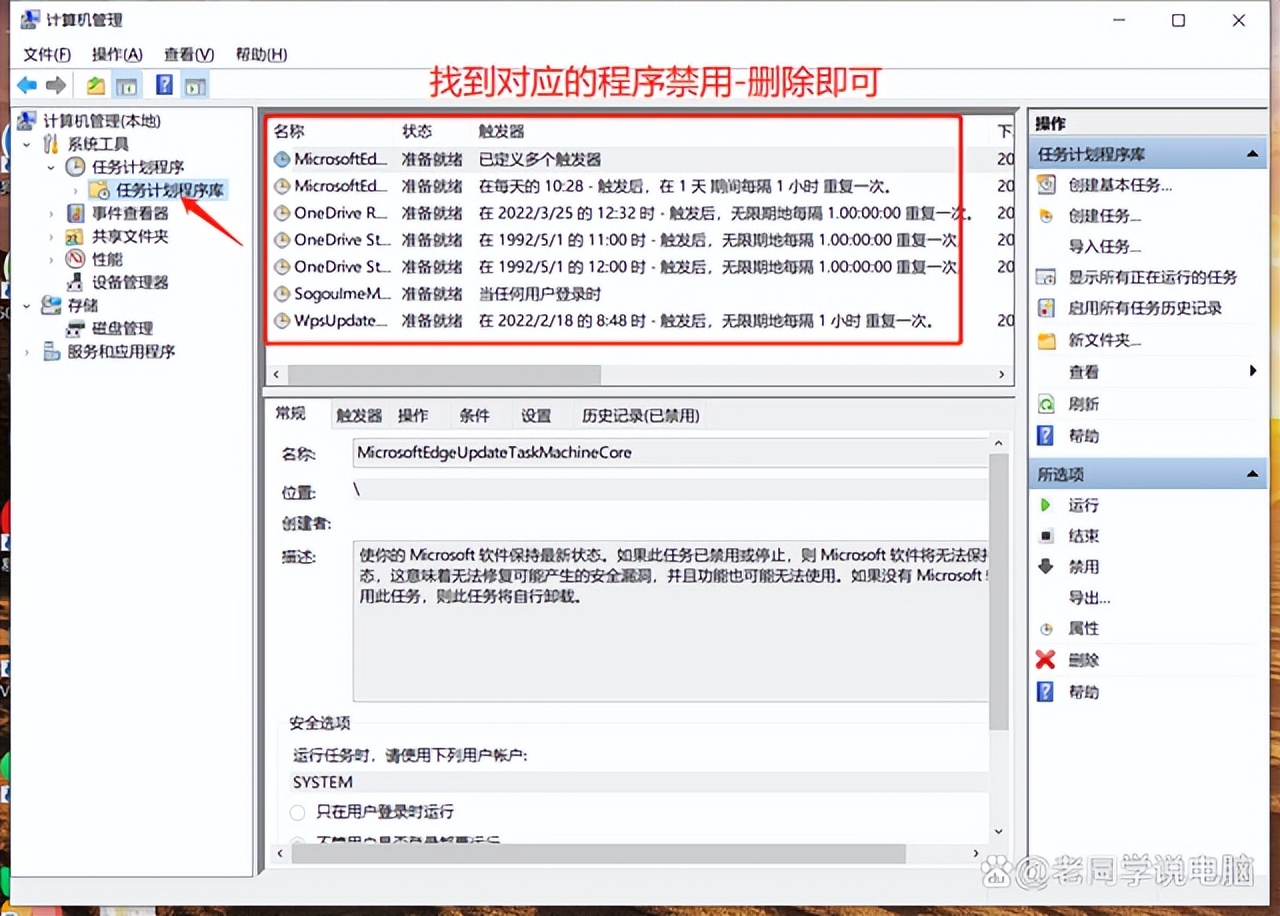Click the 刷新 refresh icon
The width and height of the screenshot is (1280, 916).
click(x=1046, y=404)
